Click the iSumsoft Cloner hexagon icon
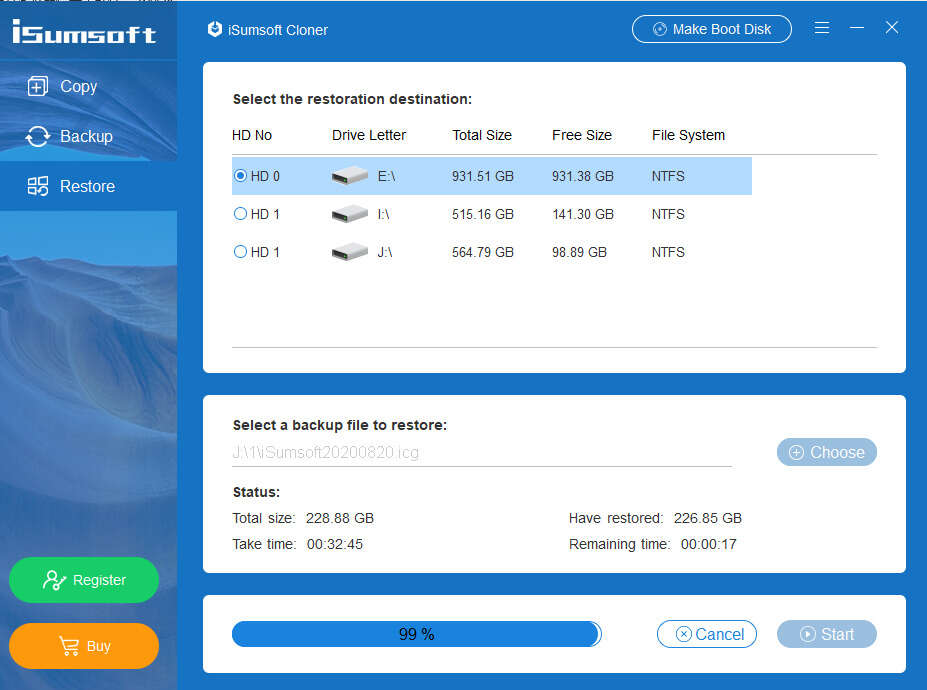The width and height of the screenshot is (927, 690). (215, 29)
